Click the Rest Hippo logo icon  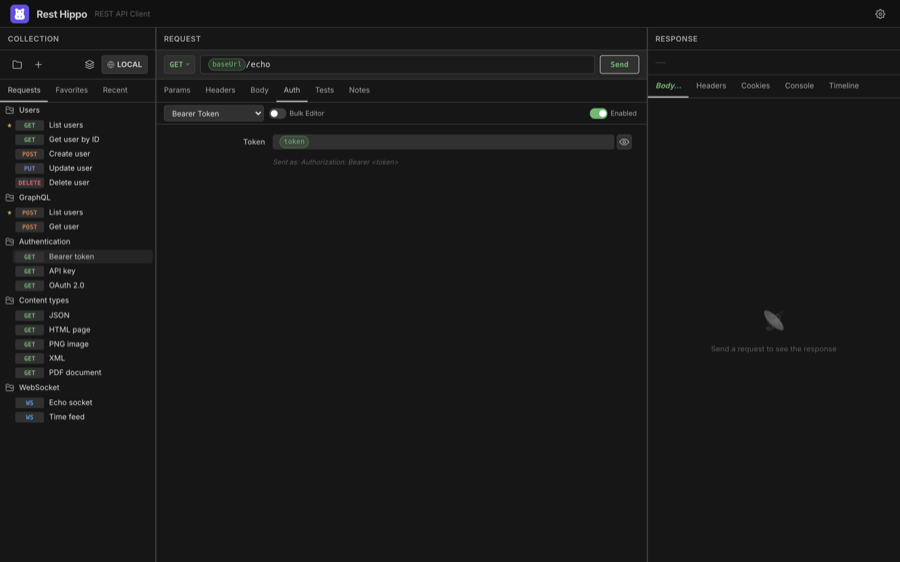click(20, 14)
